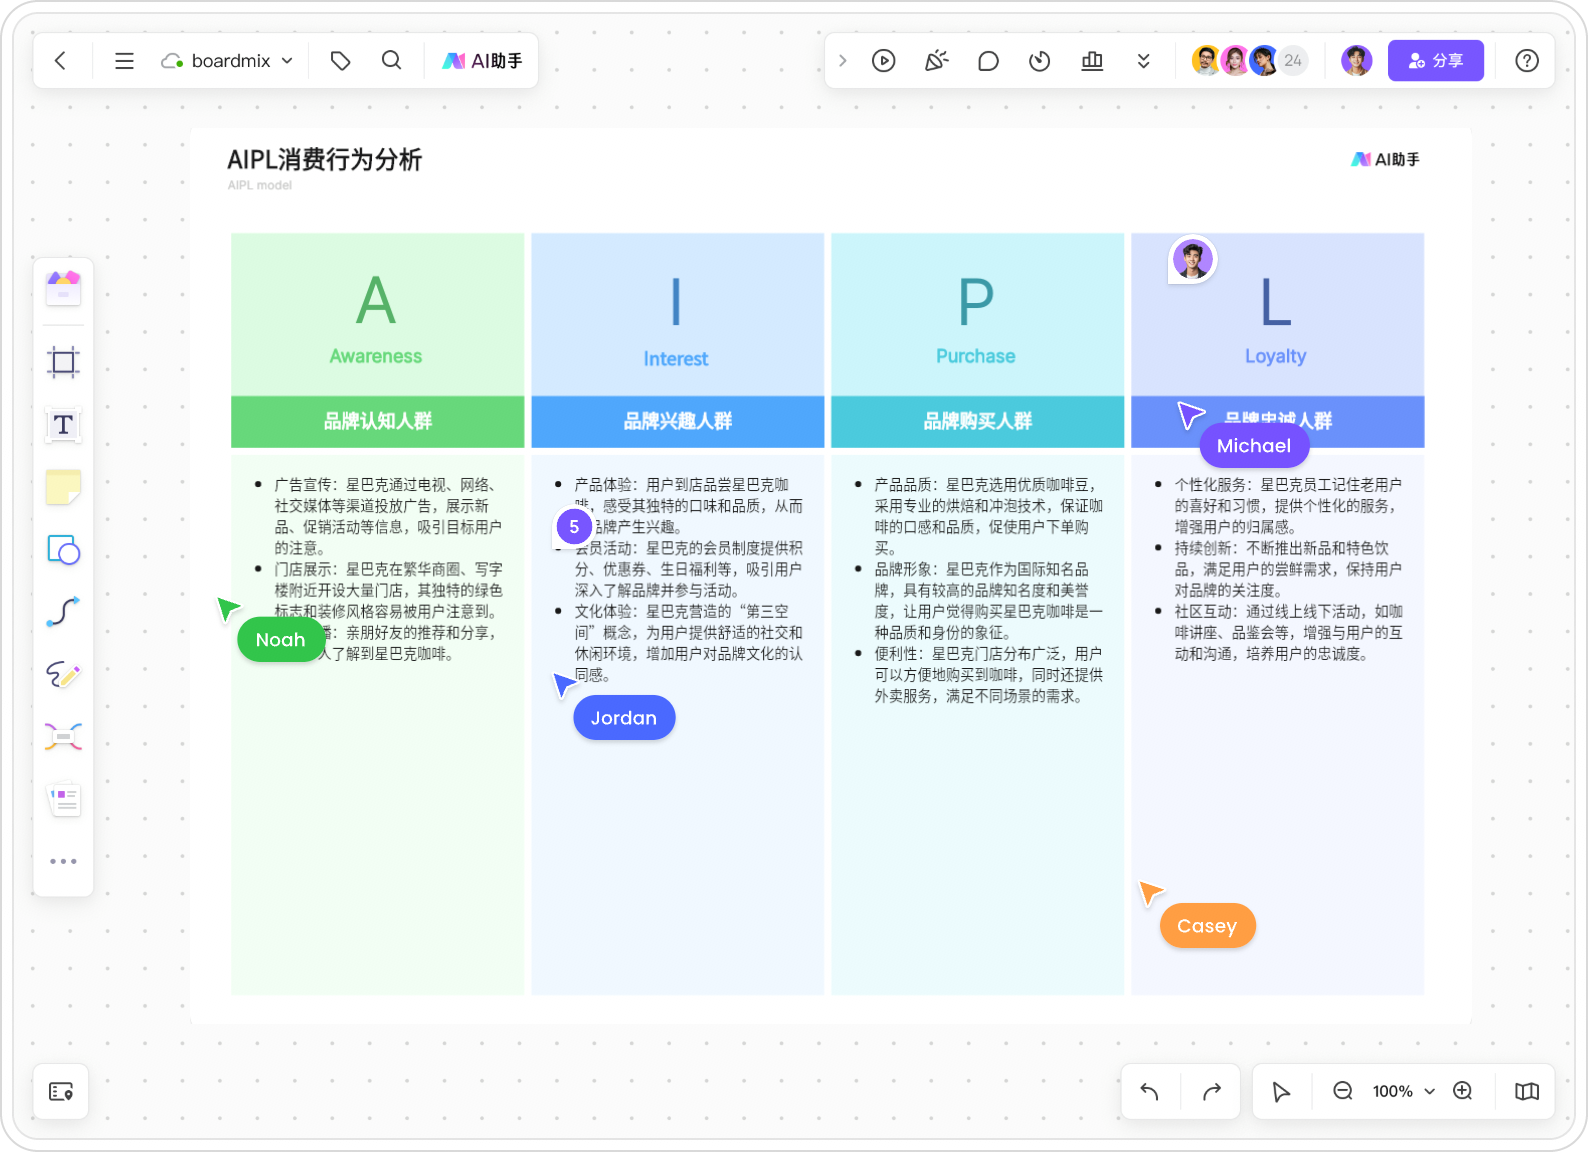
Task: Select the 社区互动 bullet text
Action: 1289,632
